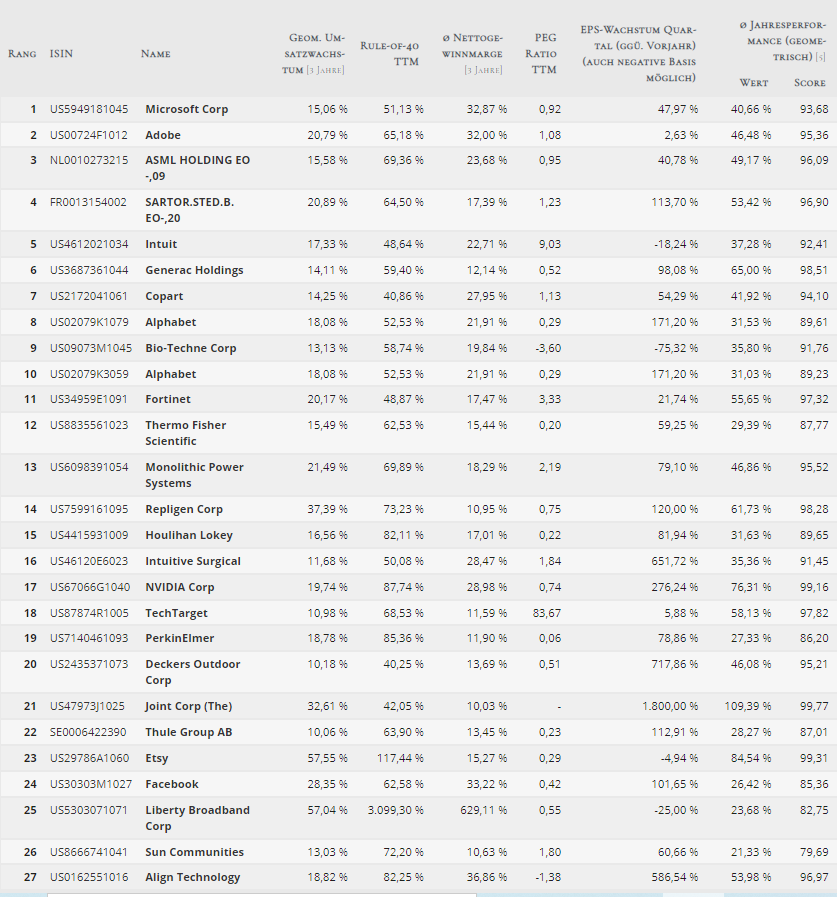Click the PerkinElmer name

coord(180,638)
